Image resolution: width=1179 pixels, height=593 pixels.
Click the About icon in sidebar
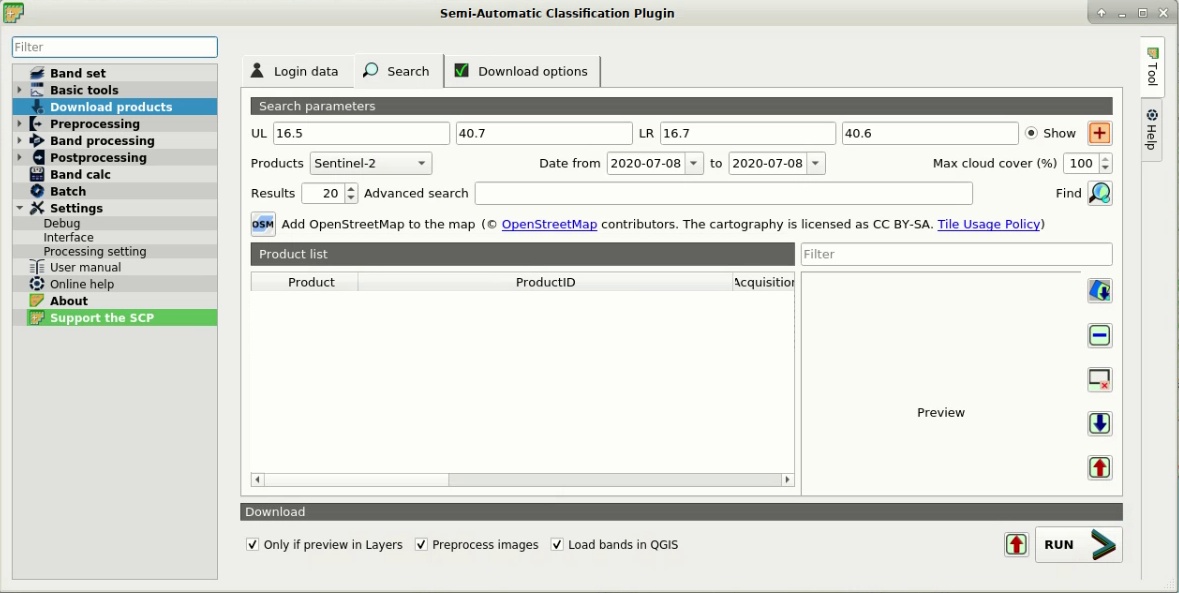[x=37, y=301]
